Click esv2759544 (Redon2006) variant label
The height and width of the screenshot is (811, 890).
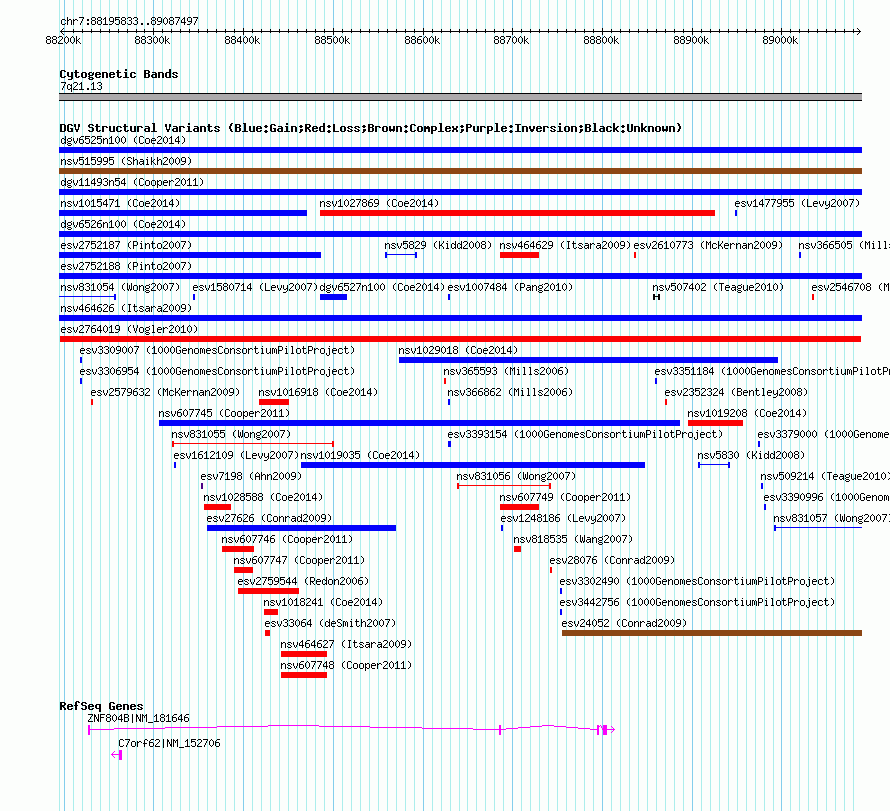click(x=303, y=581)
